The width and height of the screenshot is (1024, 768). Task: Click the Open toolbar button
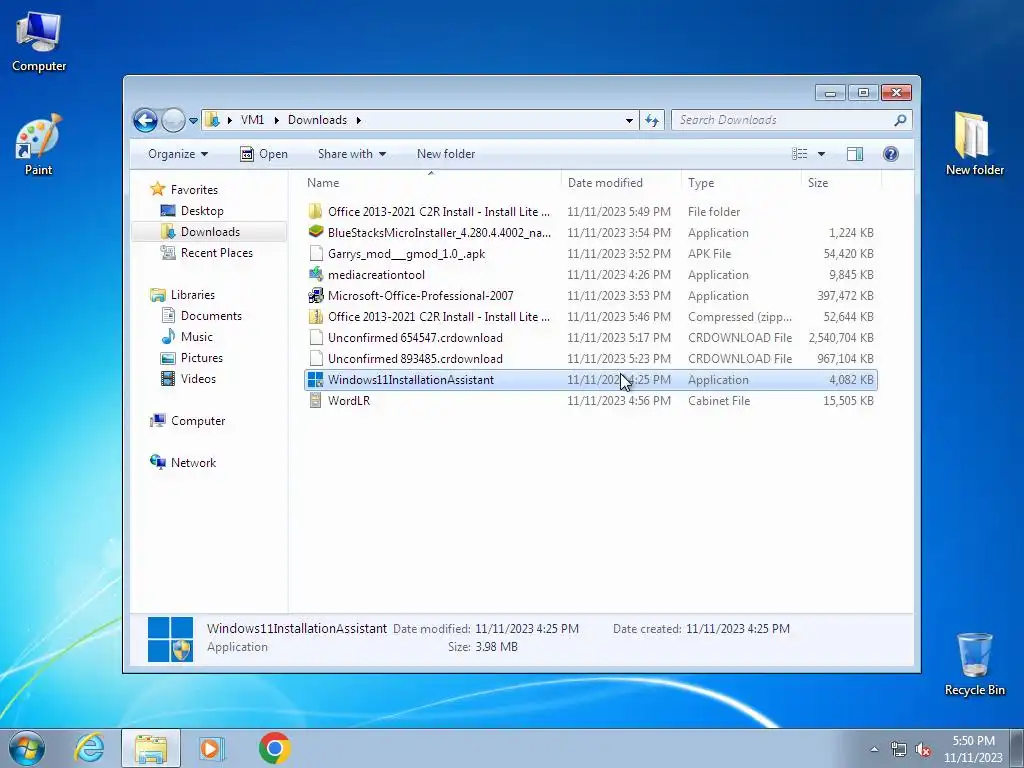[x=264, y=154]
